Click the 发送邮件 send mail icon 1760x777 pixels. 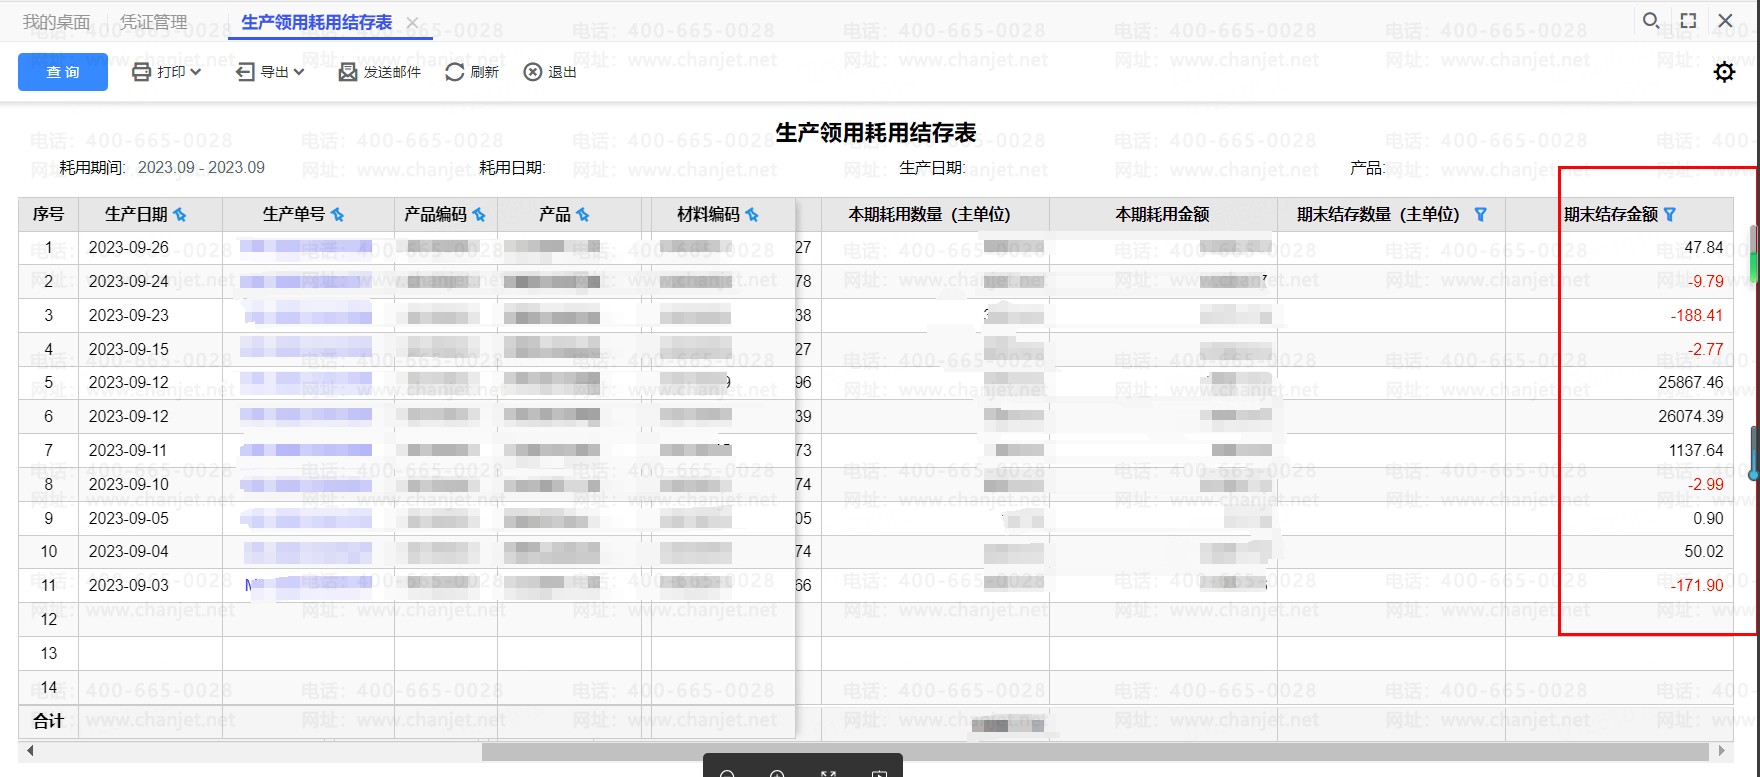coord(348,72)
